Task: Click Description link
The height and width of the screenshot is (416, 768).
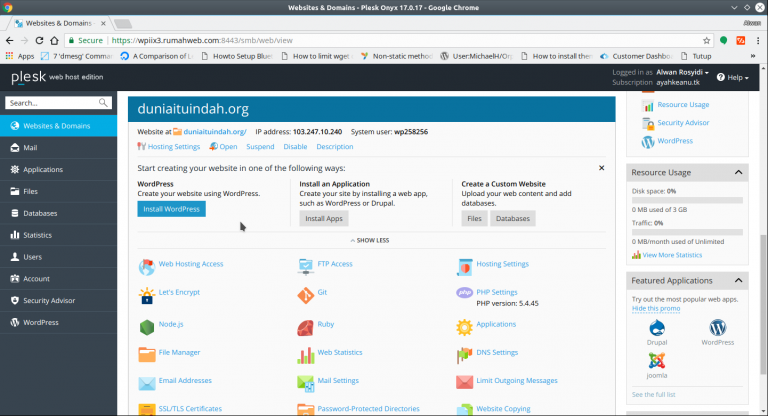Action: [x=335, y=147]
